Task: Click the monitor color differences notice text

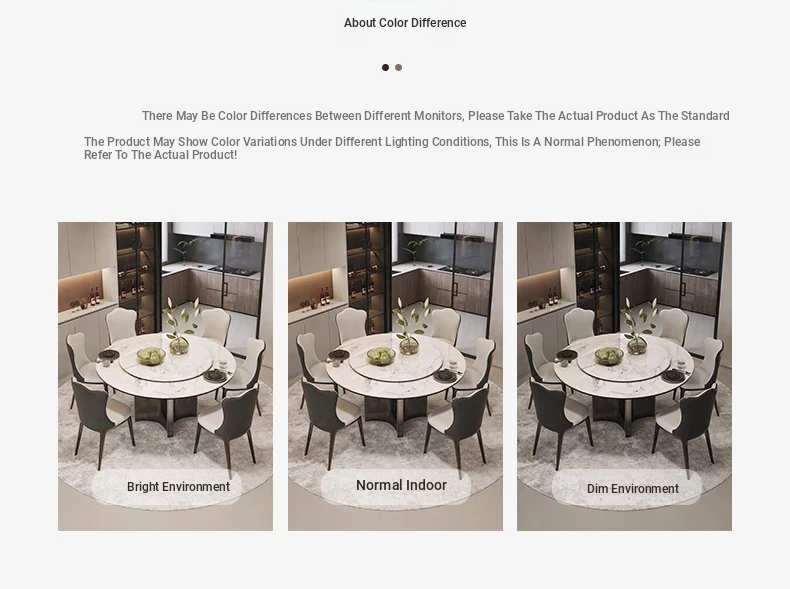Action: pyautogui.click(x=436, y=116)
